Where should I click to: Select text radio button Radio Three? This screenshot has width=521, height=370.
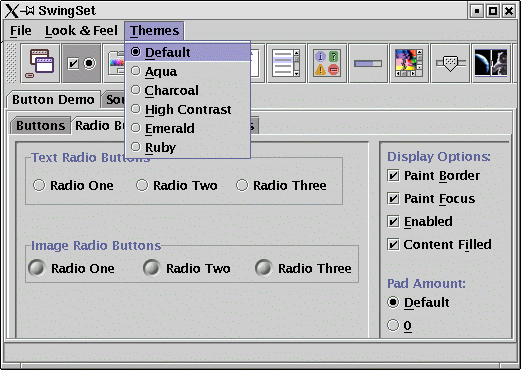(281, 185)
